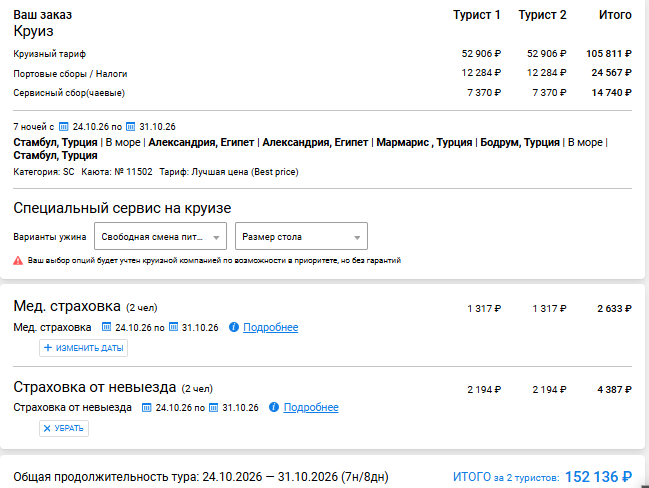The height and width of the screenshot is (488, 649).
Task: Open the Свободная смена питания dinner dropdown
Action: 160,236
